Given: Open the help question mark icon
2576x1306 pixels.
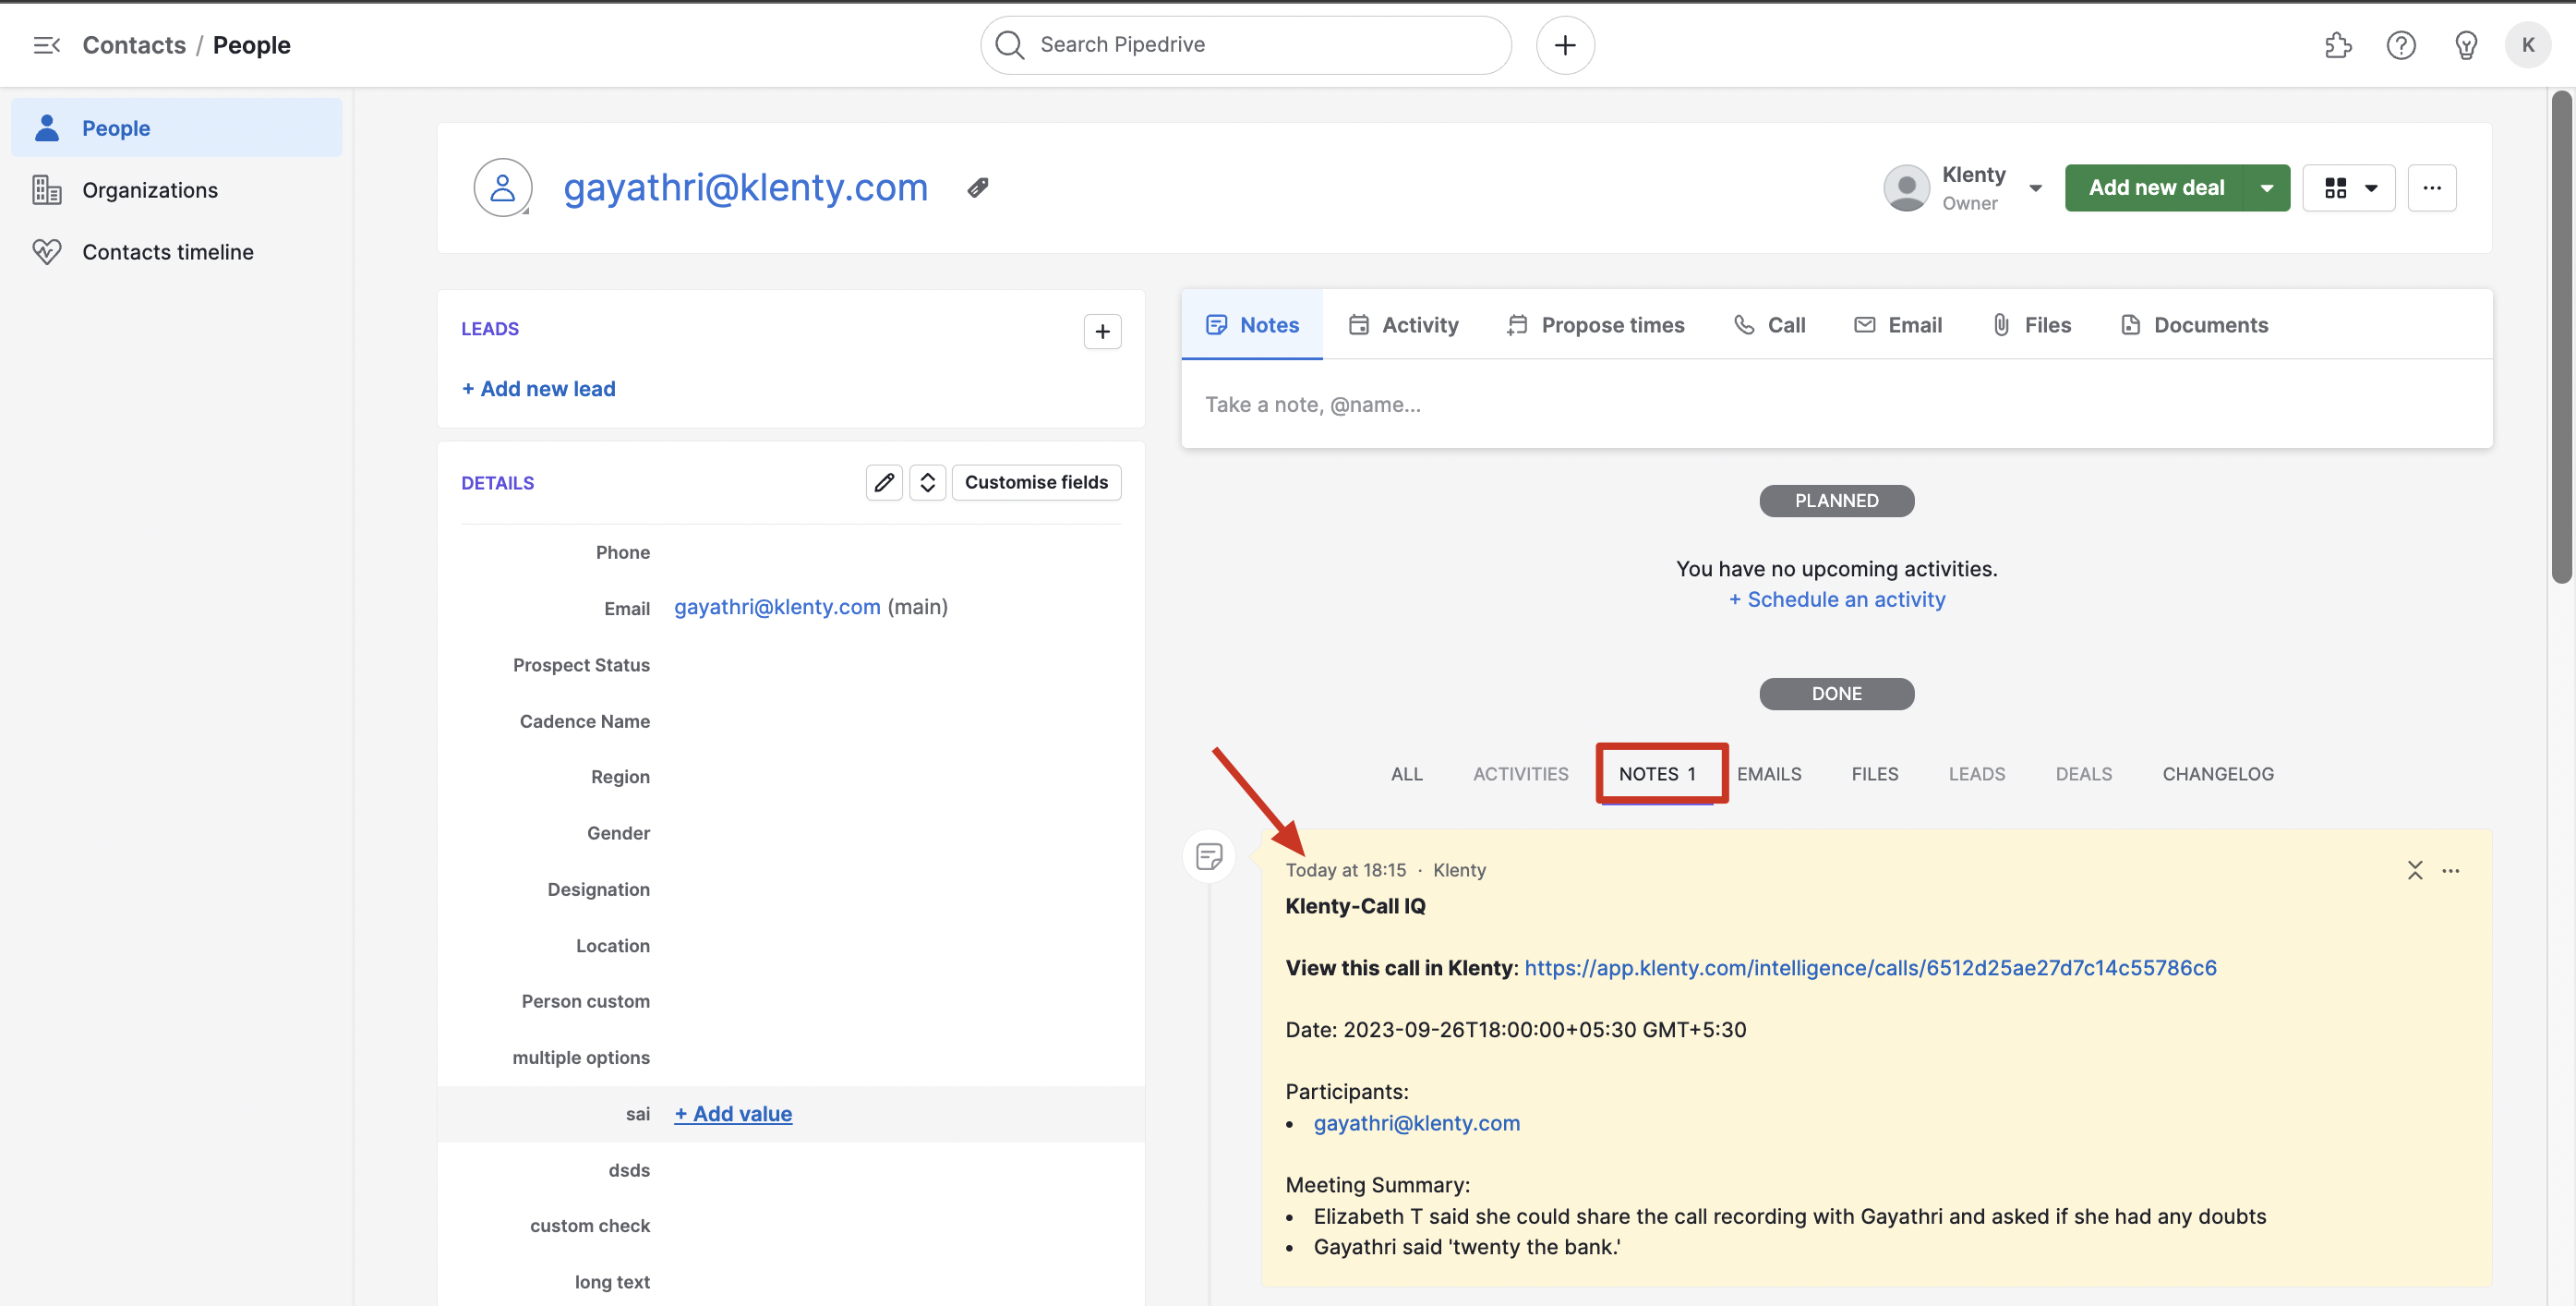Looking at the screenshot, I should (2400, 45).
